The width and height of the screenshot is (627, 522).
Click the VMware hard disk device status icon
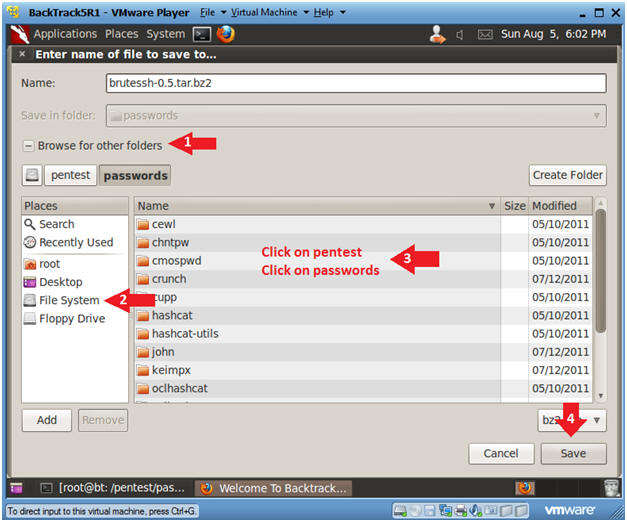click(x=400, y=510)
